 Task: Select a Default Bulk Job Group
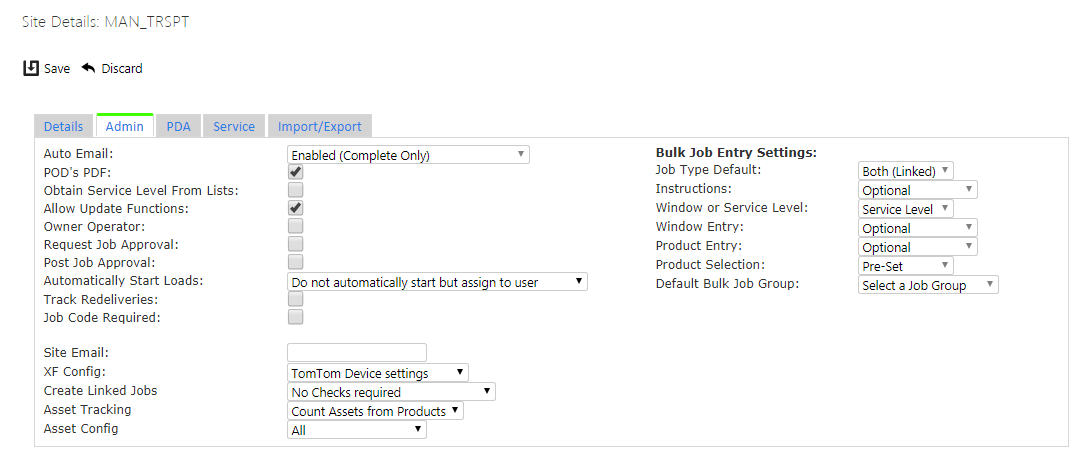(928, 285)
